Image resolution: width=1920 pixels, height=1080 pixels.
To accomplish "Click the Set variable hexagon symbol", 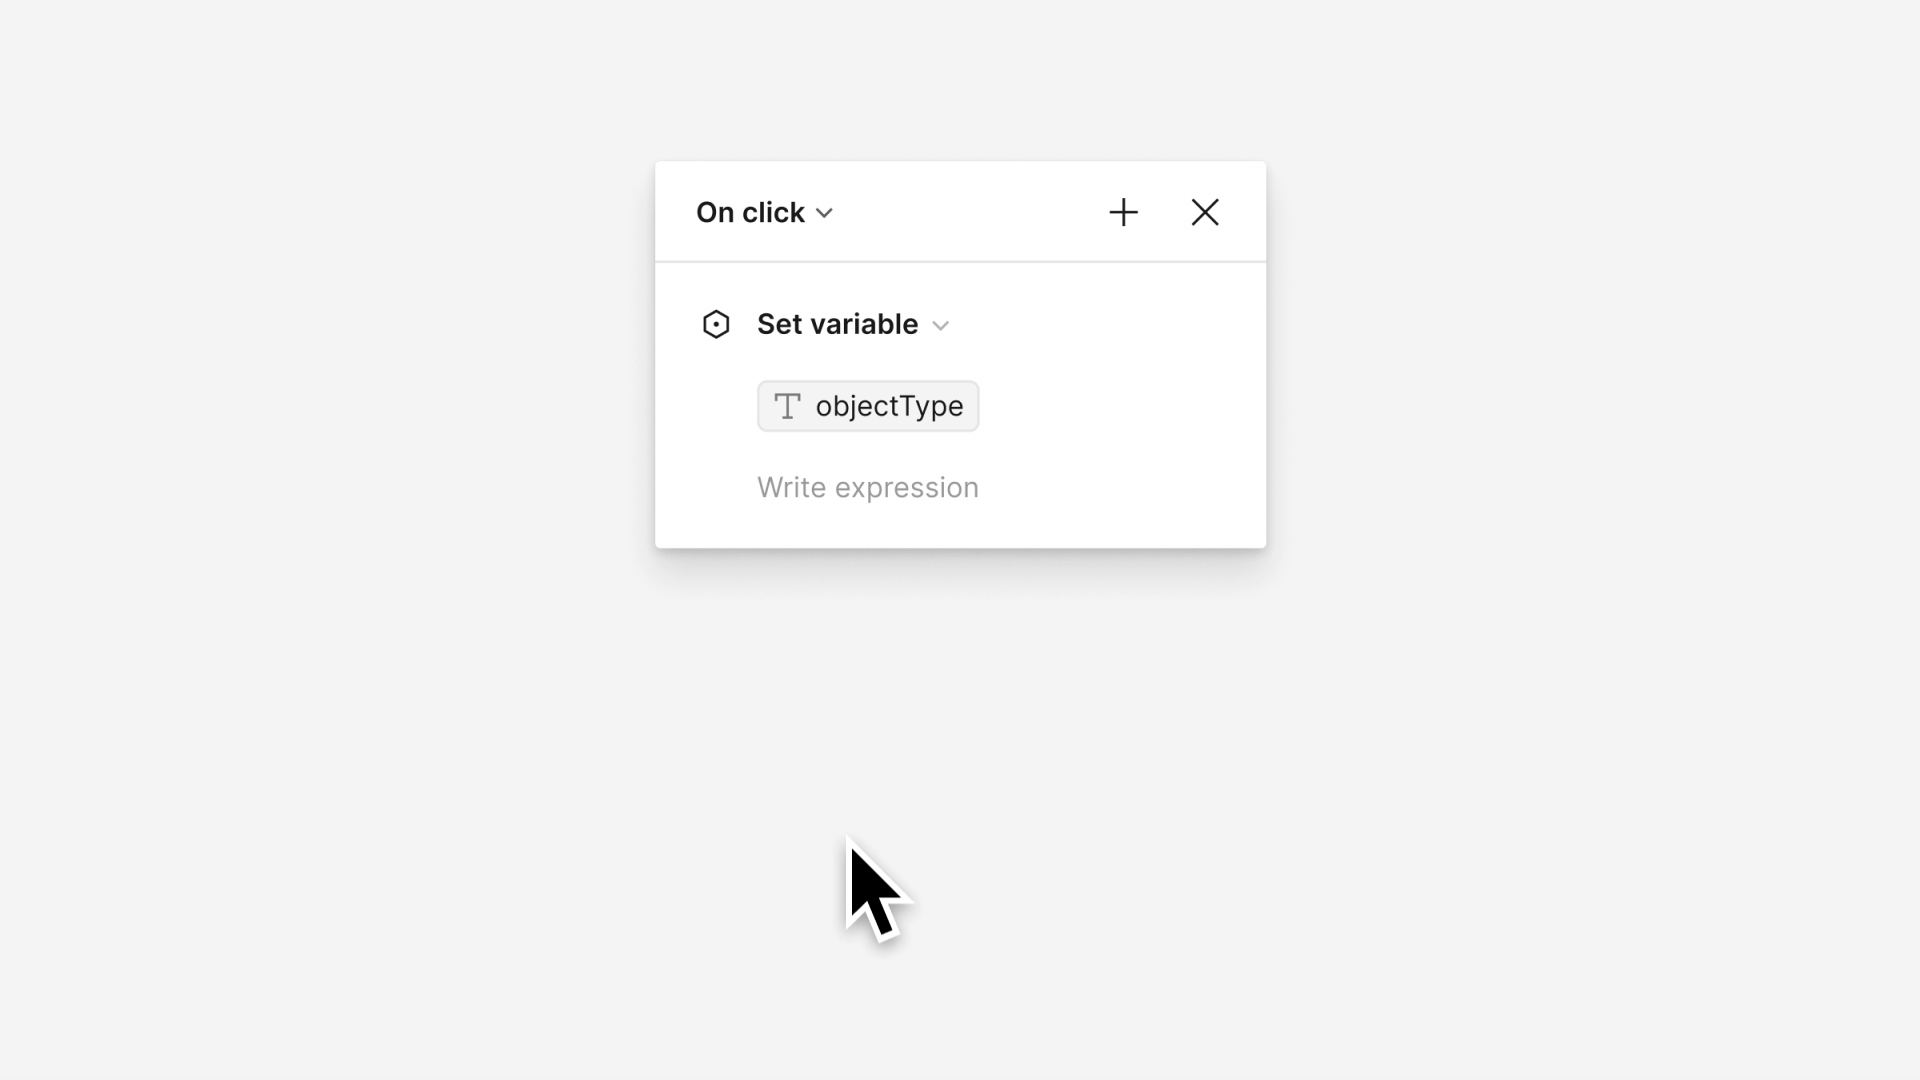I will point(716,324).
